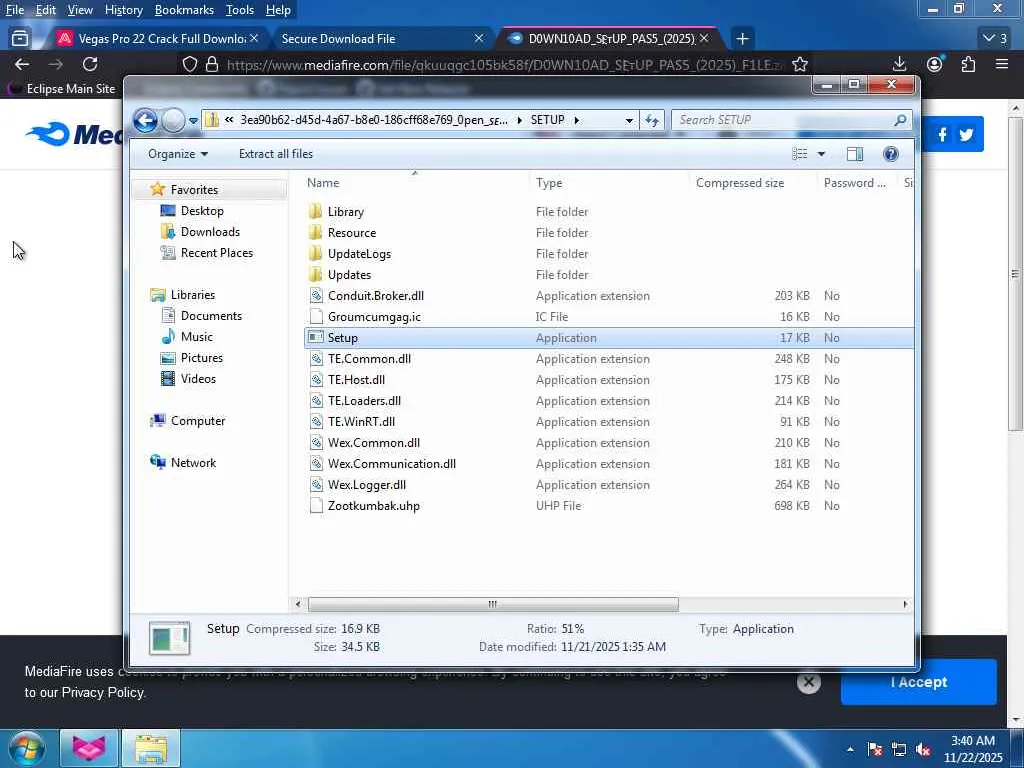
Task: Select Network in navigation pane
Action: point(193,463)
